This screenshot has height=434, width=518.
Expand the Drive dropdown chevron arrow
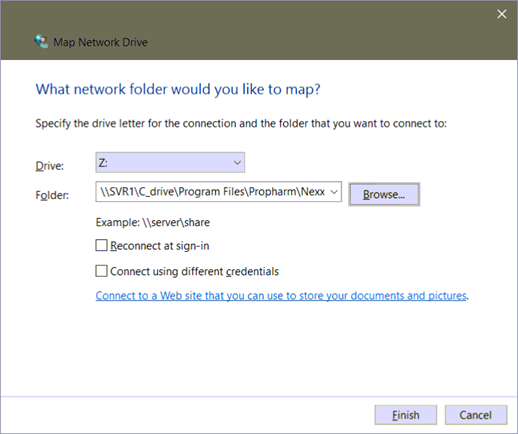[237, 163]
